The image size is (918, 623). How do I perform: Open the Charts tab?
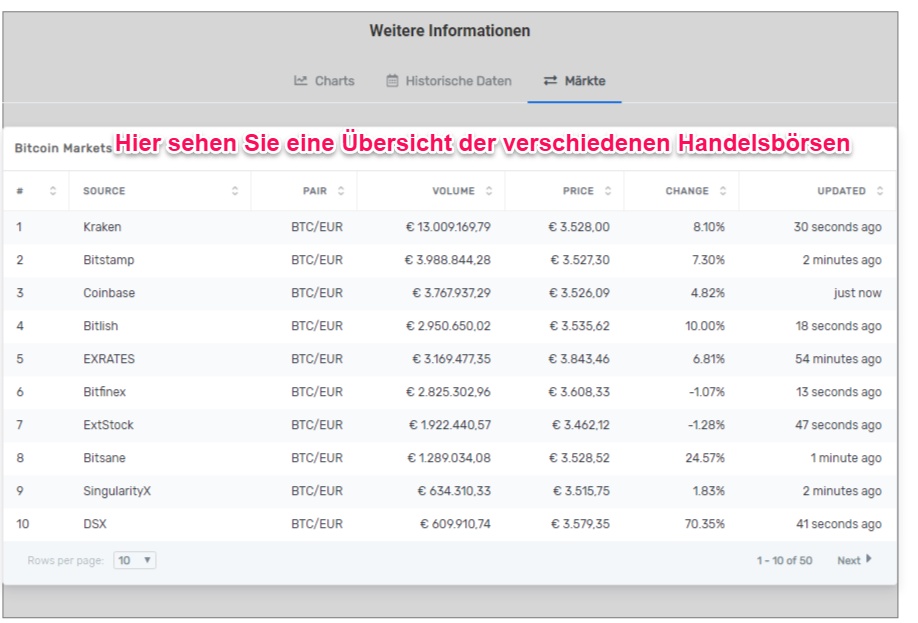click(x=324, y=81)
